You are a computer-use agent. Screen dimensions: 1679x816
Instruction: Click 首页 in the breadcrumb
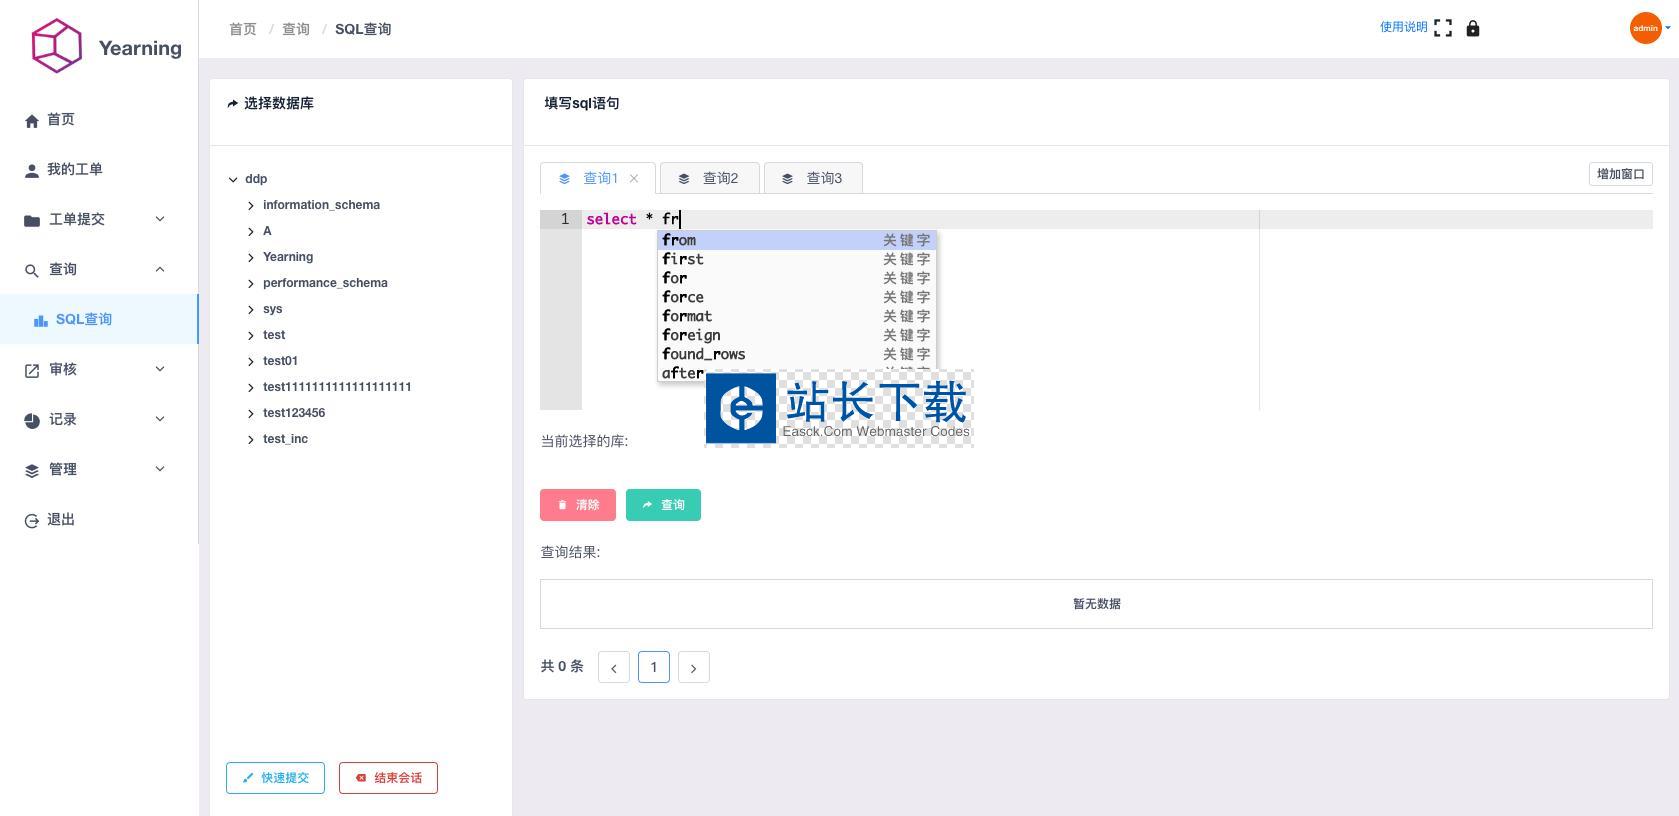click(x=243, y=29)
